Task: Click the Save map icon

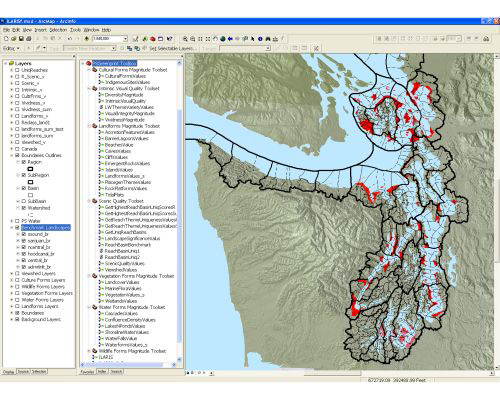Action: click(21, 39)
